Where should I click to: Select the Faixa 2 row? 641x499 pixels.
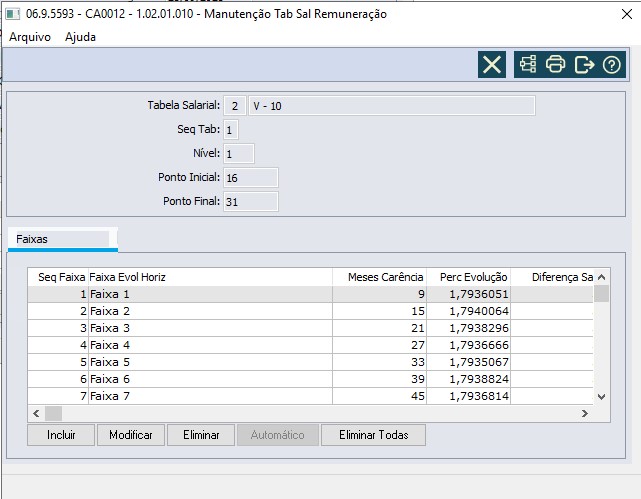[x=310, y=311]
